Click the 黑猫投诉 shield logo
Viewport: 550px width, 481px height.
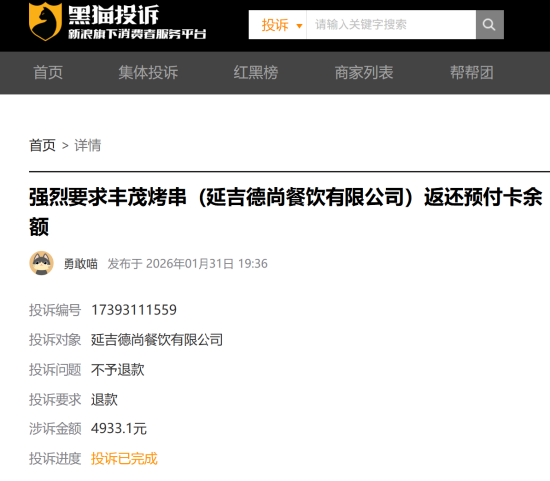pyautogui.click(x=46, y=21)
